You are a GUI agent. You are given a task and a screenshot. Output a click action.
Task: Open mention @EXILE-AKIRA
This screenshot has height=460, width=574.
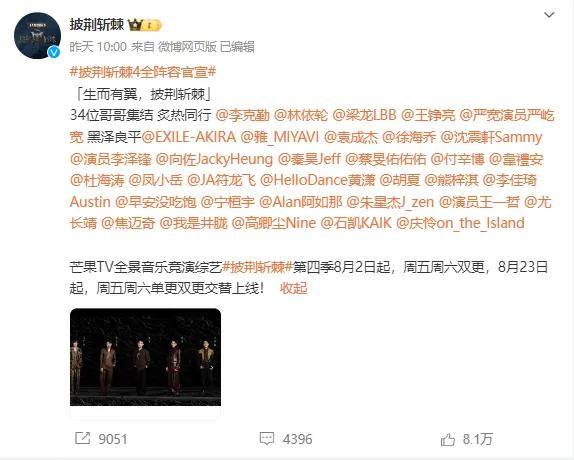pos(189,137)
